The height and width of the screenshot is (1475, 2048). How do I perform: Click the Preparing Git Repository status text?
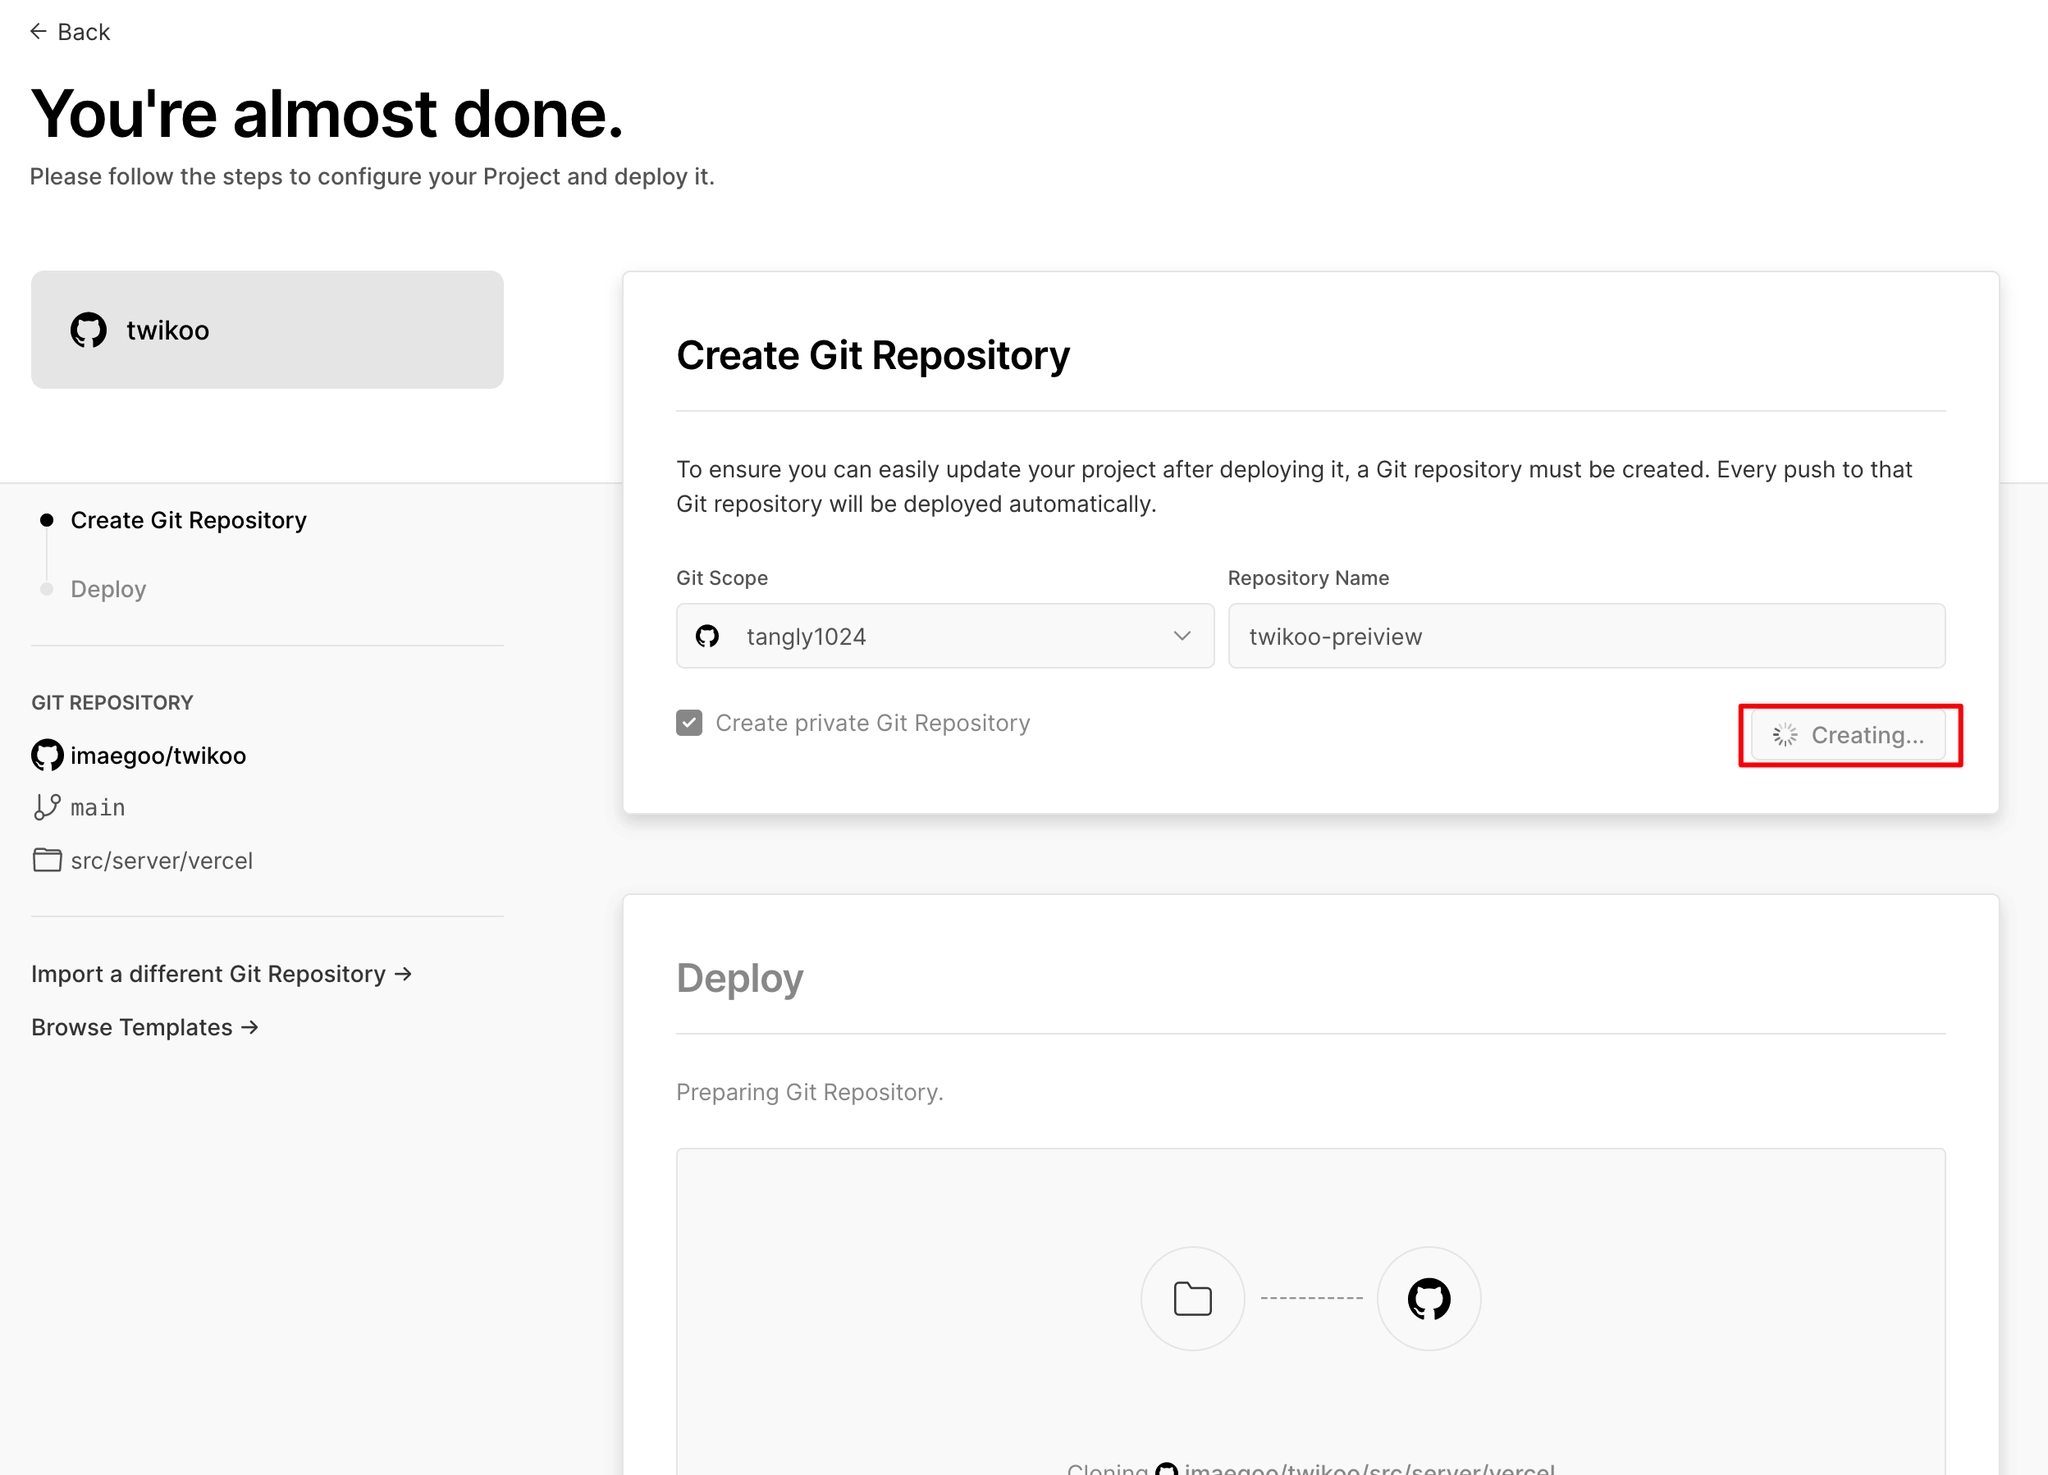tap(810, 1092)
